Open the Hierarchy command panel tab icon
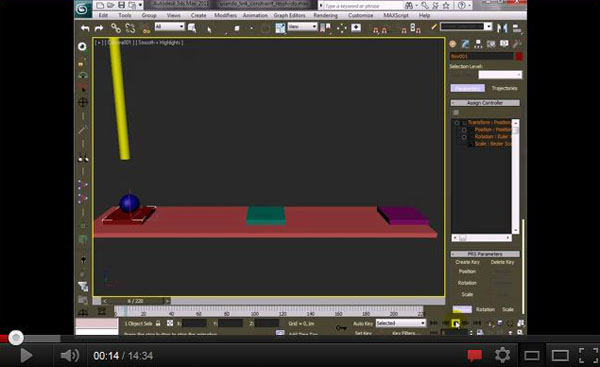The image size is (600, 367). pyautogui.click(x=478, y=44)
